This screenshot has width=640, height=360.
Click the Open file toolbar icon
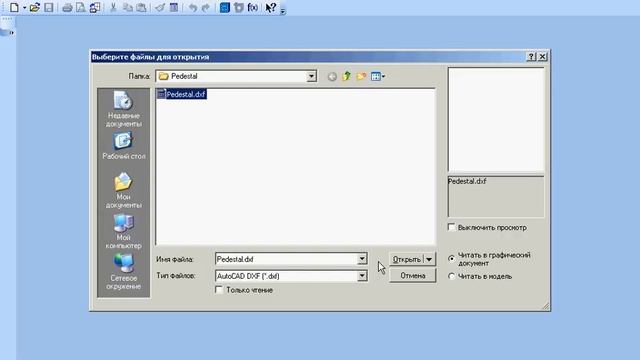click(35, 7)
